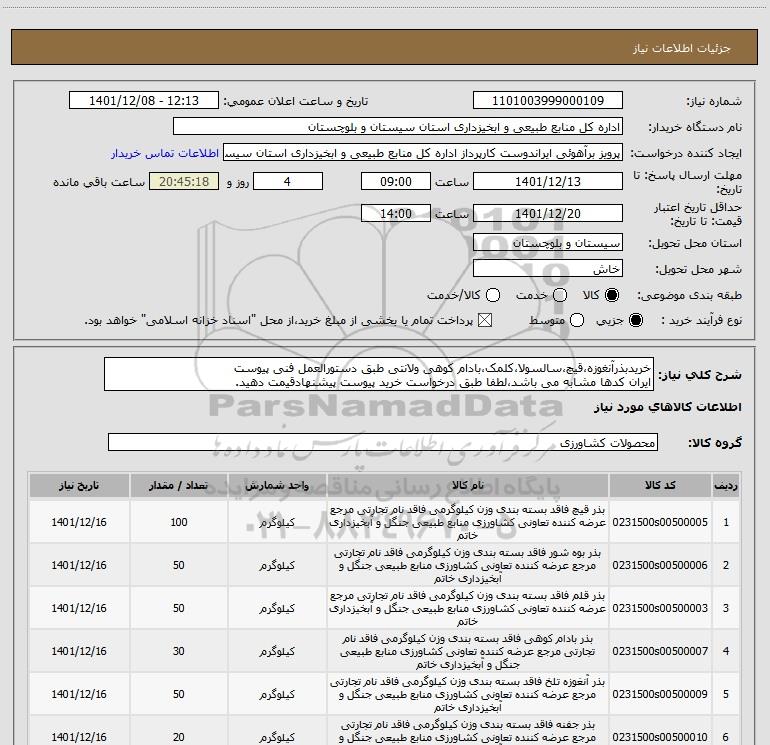
Task: Click the واحد شمارش column header
Action: click(277, 485)
